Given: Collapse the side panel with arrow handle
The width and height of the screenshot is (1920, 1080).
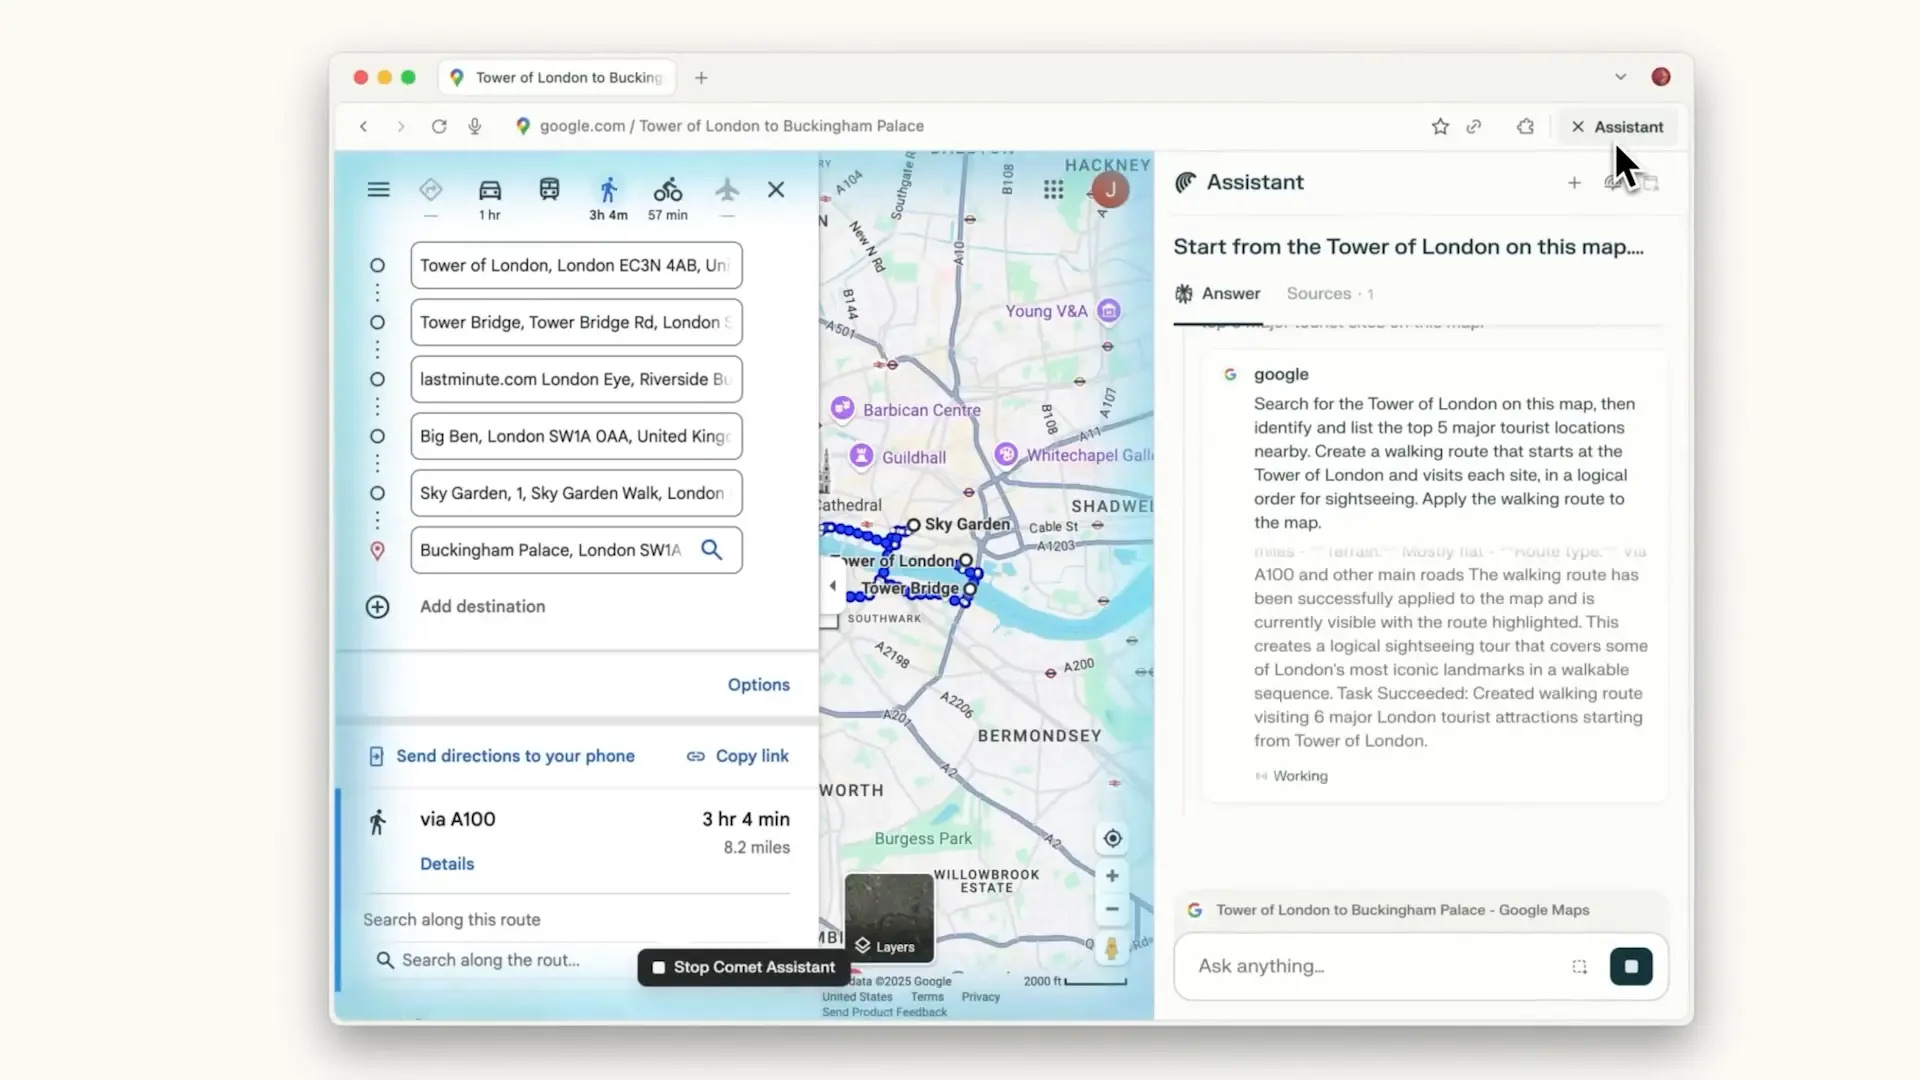Looking at the screenshot, I should pyautogui.click(x=832, y=586).
